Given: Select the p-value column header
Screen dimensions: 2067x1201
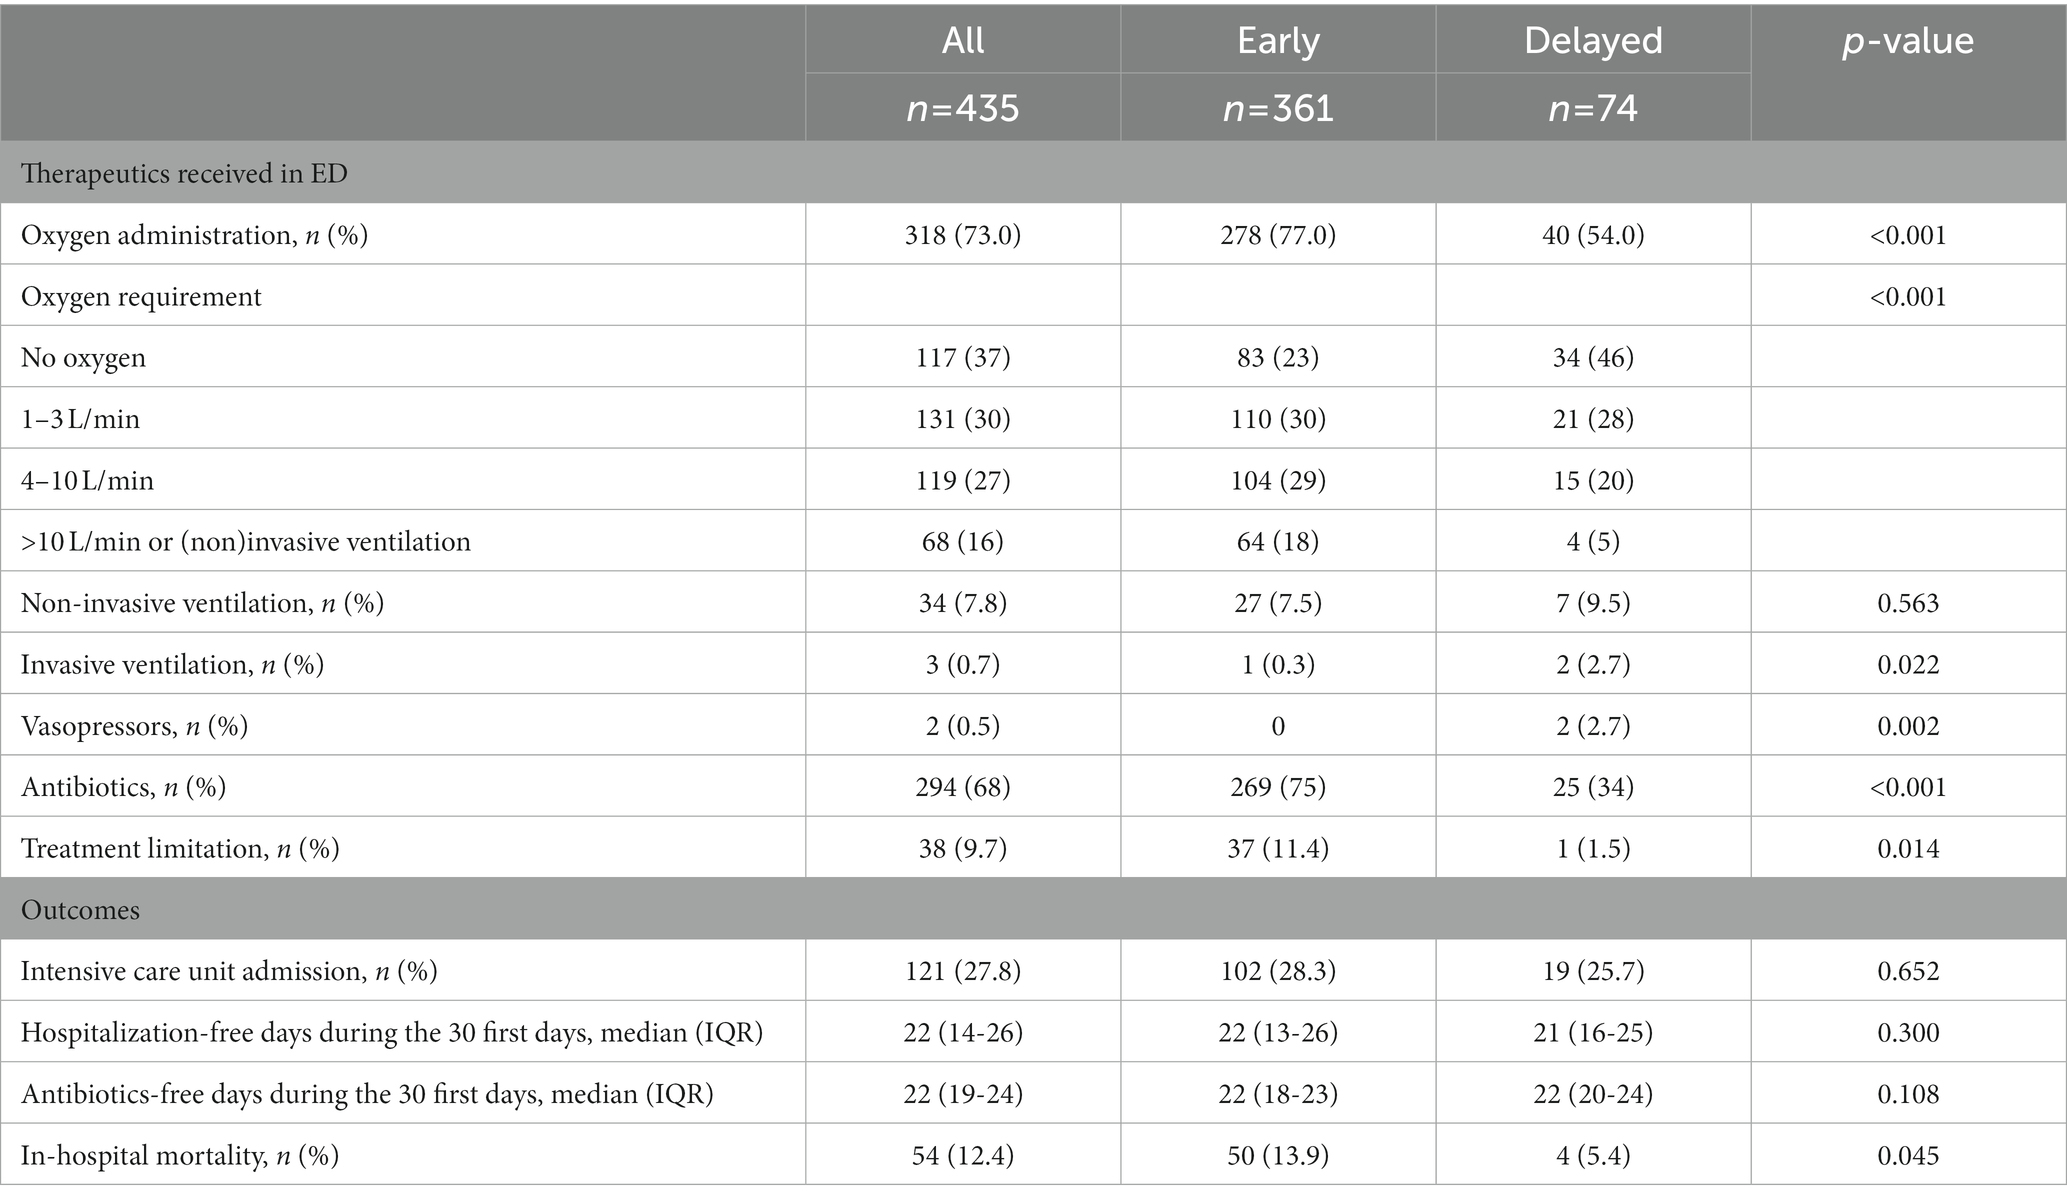Looking at the screenshot, I should tap(1908, 40).
